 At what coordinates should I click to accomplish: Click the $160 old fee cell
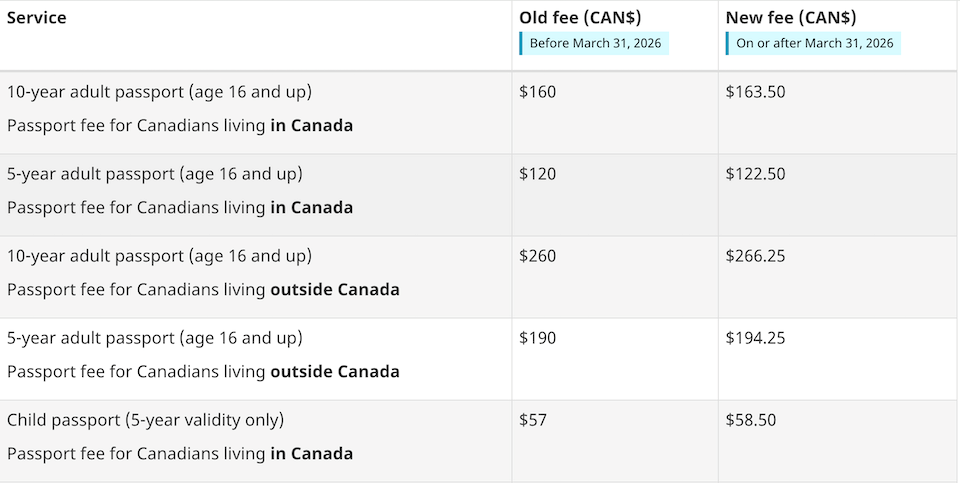pyautogui.click(x=538, y=92)
